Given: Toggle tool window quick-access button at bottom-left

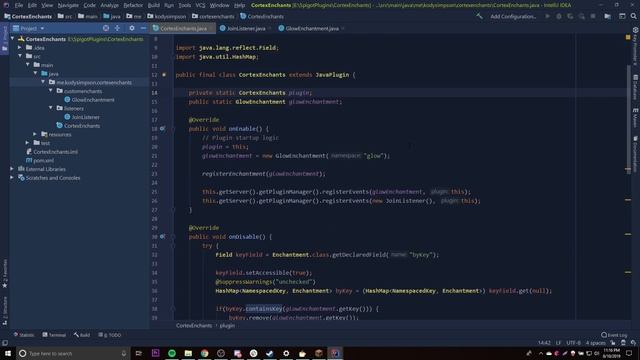Looking at the screenshot, I should click(4, 343).
